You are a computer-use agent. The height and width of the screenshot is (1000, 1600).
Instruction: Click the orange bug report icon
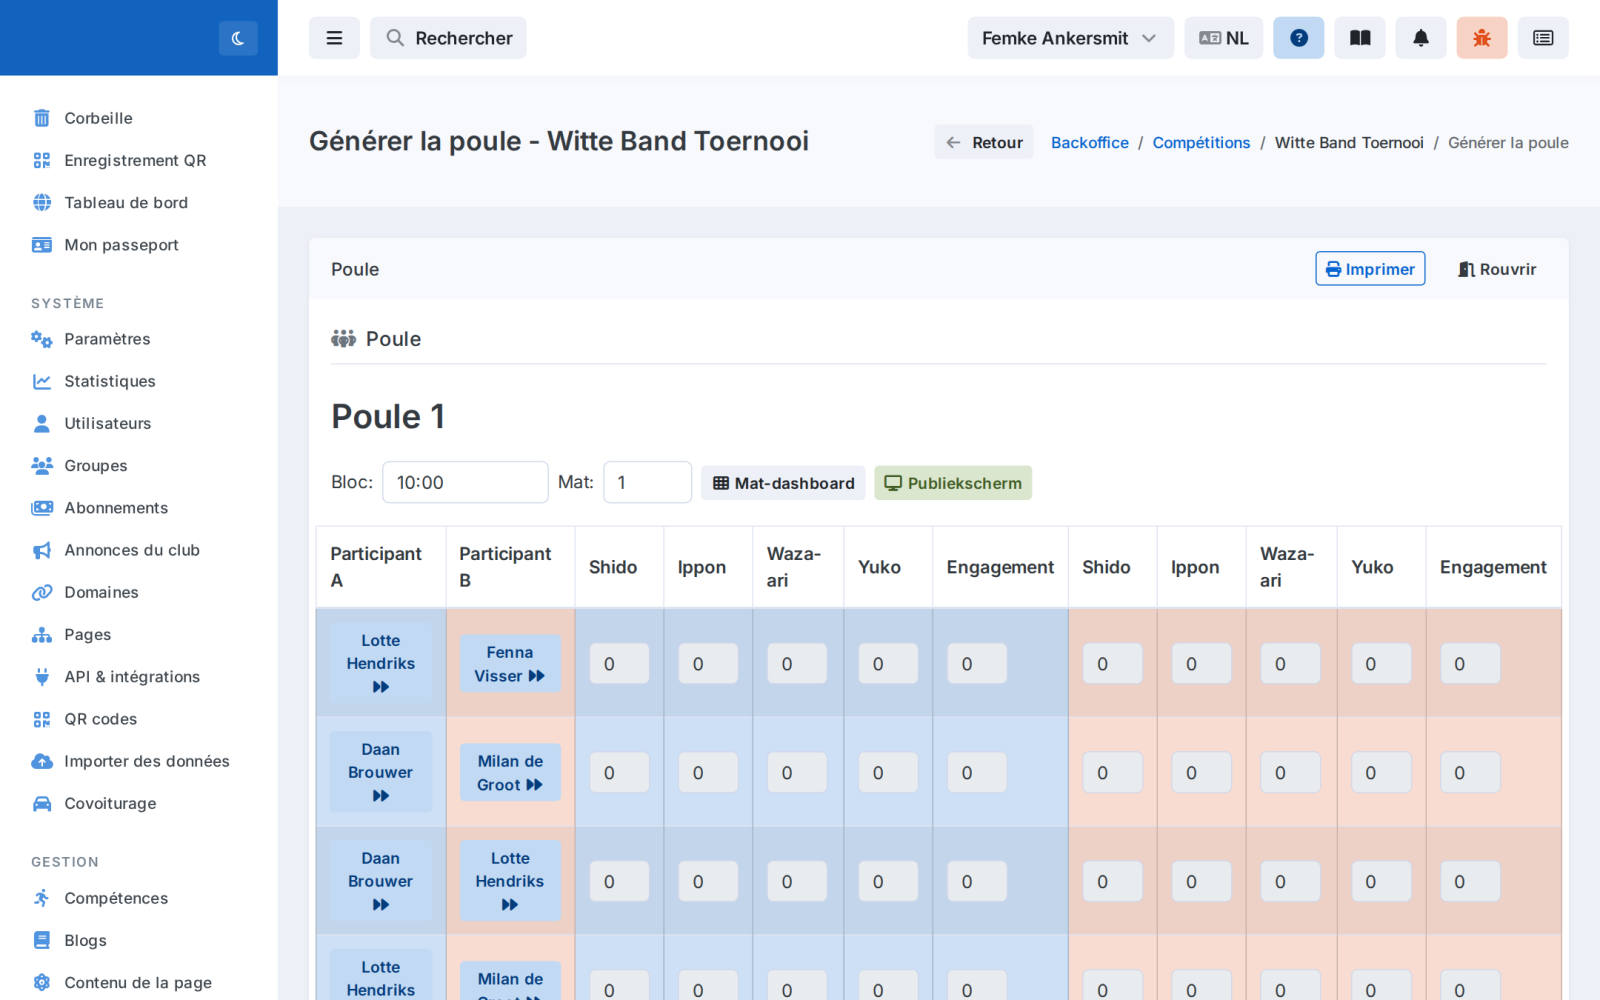pyautogui.click(x=1482, y=38)
